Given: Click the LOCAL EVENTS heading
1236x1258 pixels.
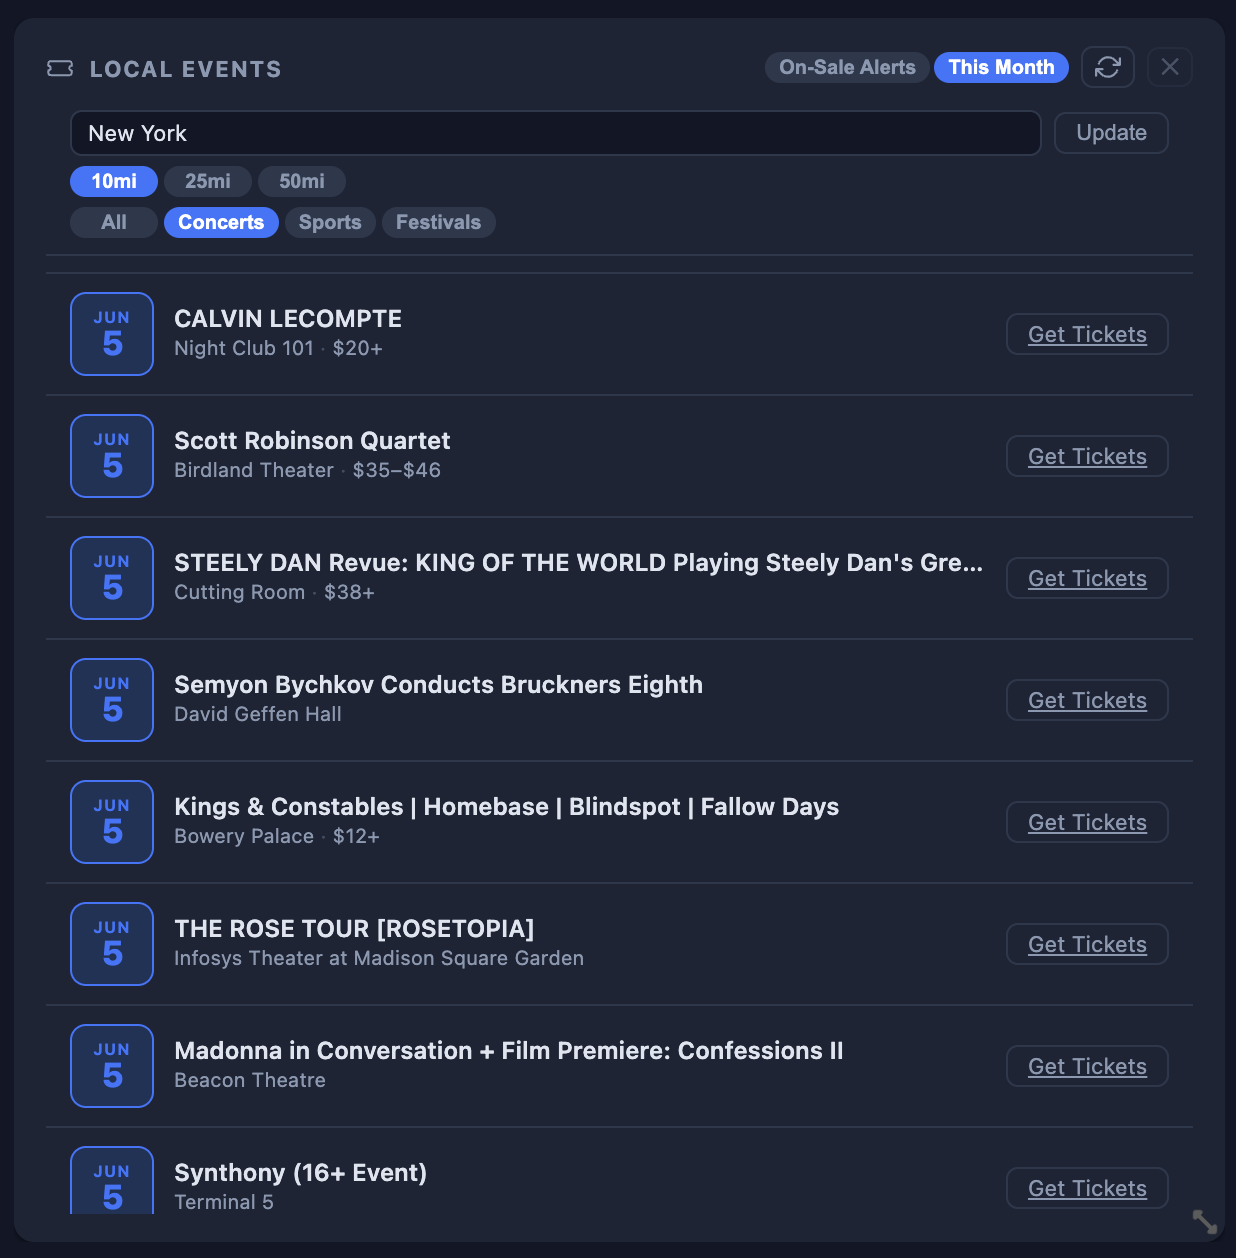Looking at the screenshot, I should click(186, 69).
